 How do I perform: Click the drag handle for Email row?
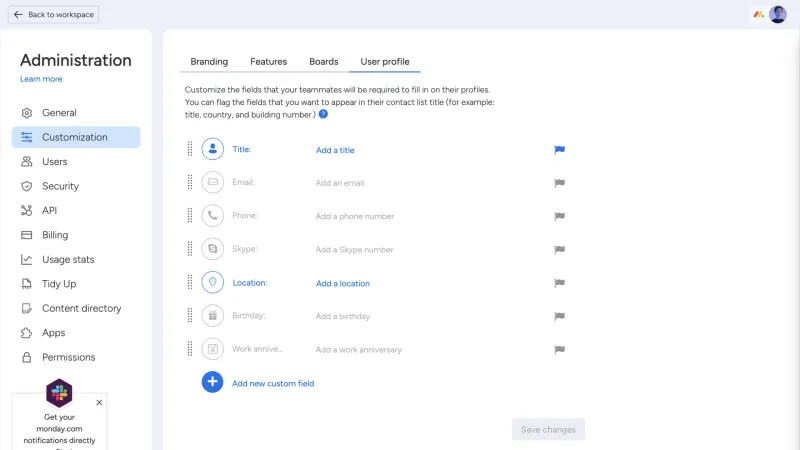[190, 182]
